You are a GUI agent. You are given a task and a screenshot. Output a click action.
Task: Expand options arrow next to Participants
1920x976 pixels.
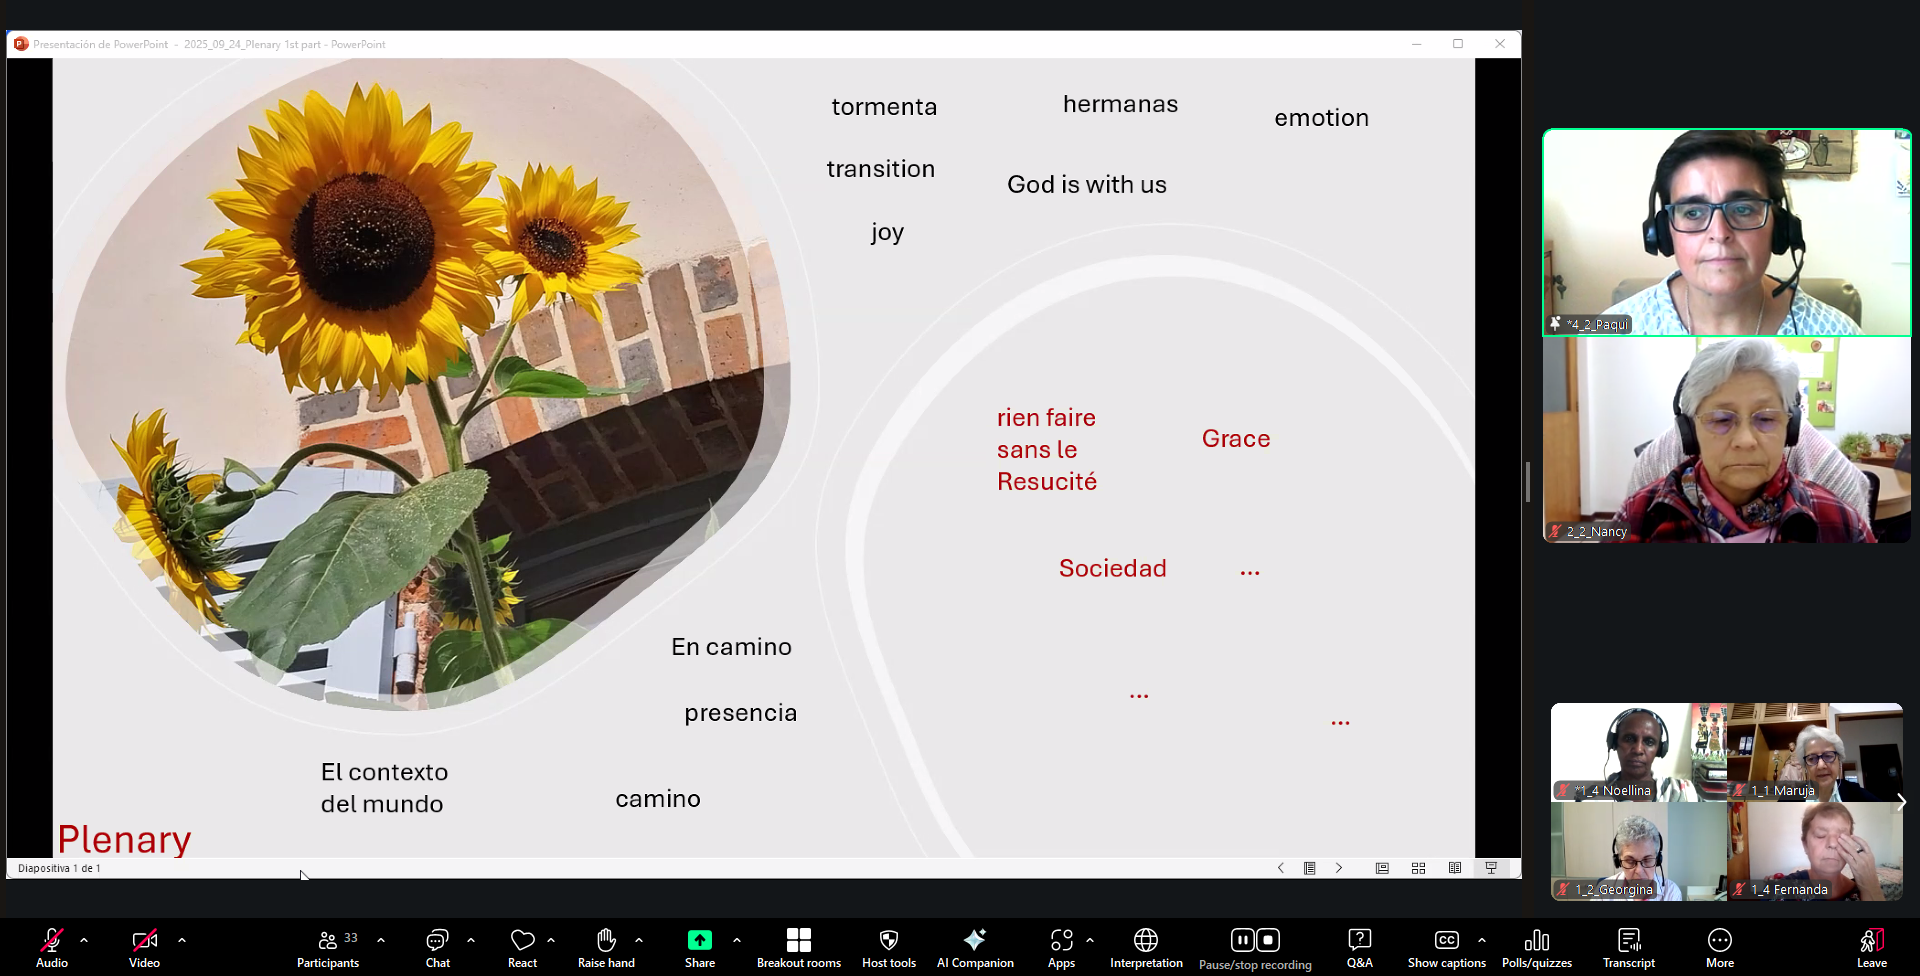(x=381, y=940)
